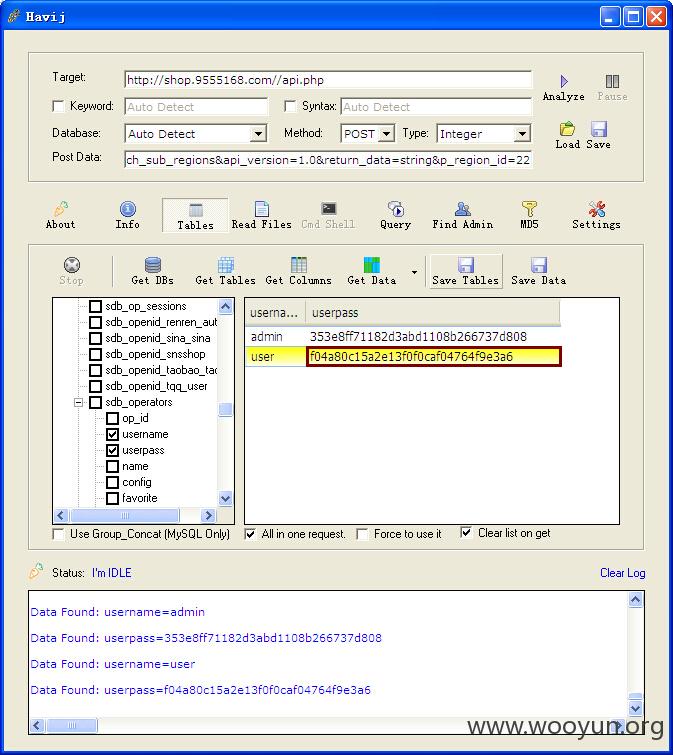Click the tree horizontal scroll left arrow
Screen dimensions: 673x755
[x=61, y=516]
